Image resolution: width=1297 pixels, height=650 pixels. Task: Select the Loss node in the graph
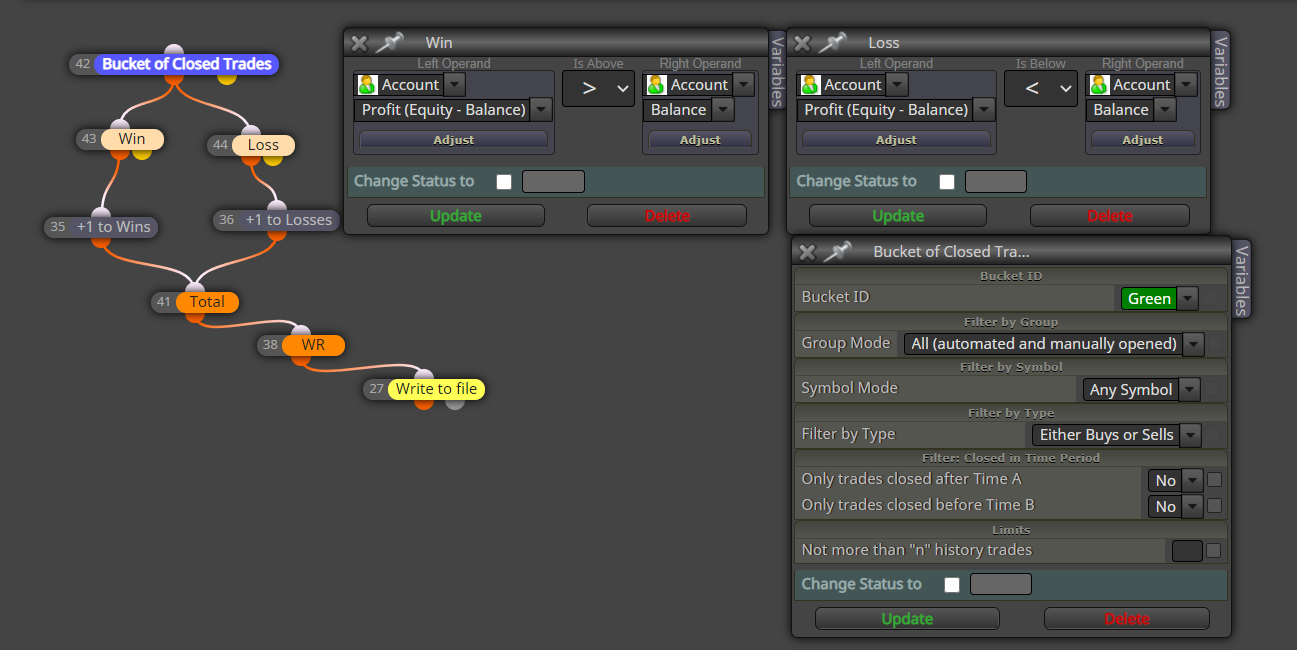263,145
